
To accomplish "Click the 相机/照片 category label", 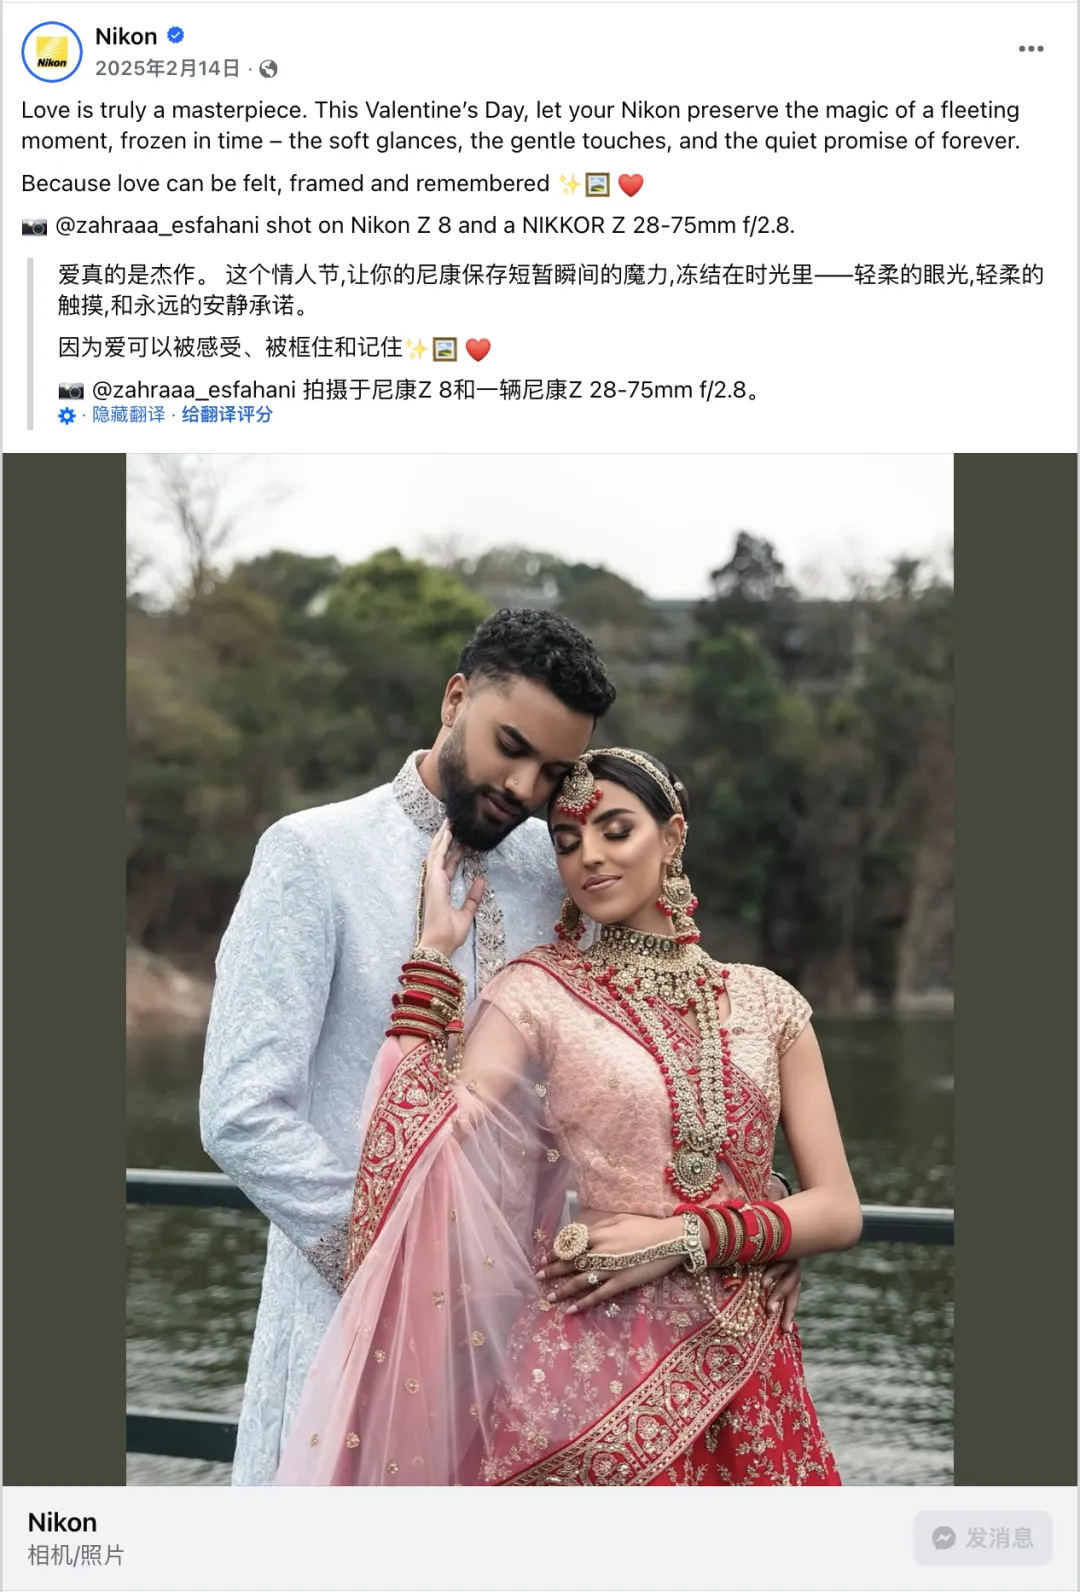I will click(x=76, y=1555).
